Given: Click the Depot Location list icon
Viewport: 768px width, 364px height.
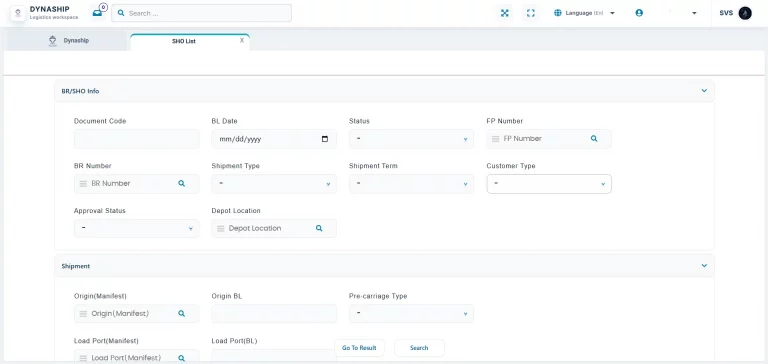Looking at the screenshot, I should pyautogui.click(x=220, y=229).
